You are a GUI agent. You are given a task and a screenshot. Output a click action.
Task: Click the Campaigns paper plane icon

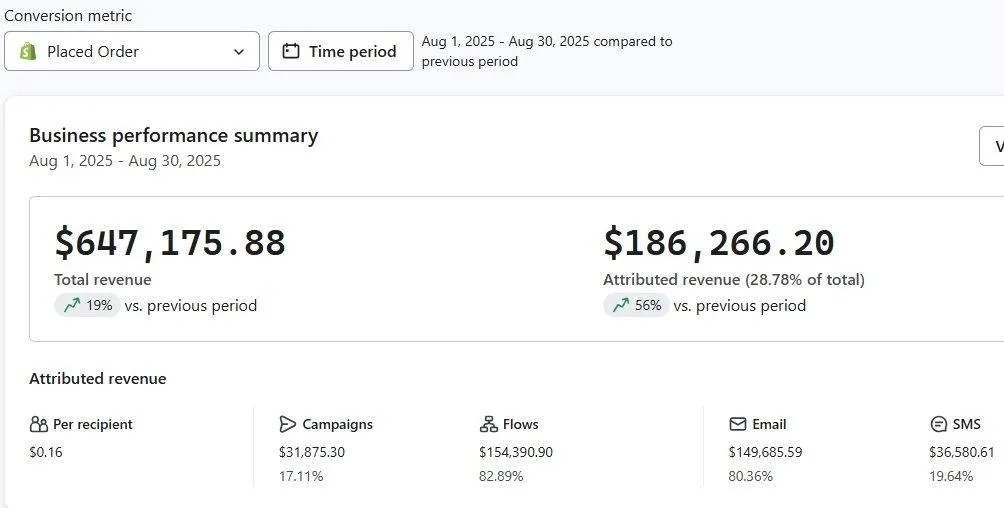point(288,424)
